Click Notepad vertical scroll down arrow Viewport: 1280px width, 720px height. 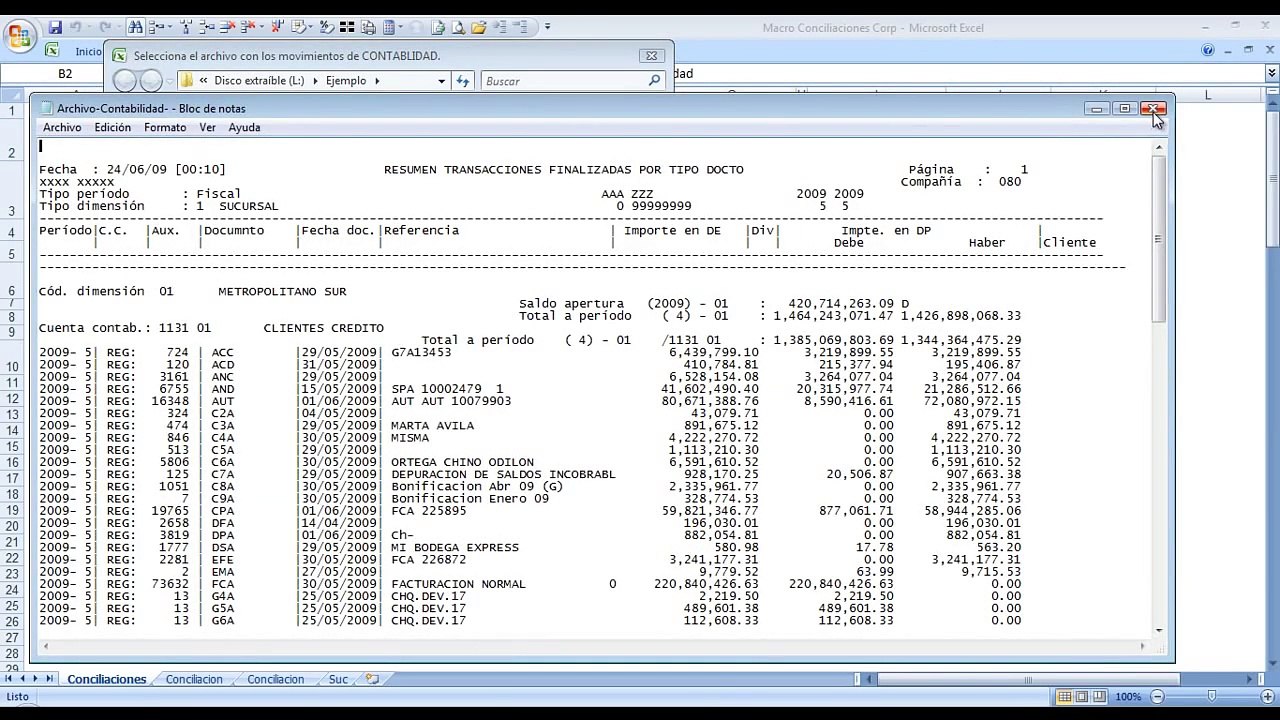pos(1158,629)
